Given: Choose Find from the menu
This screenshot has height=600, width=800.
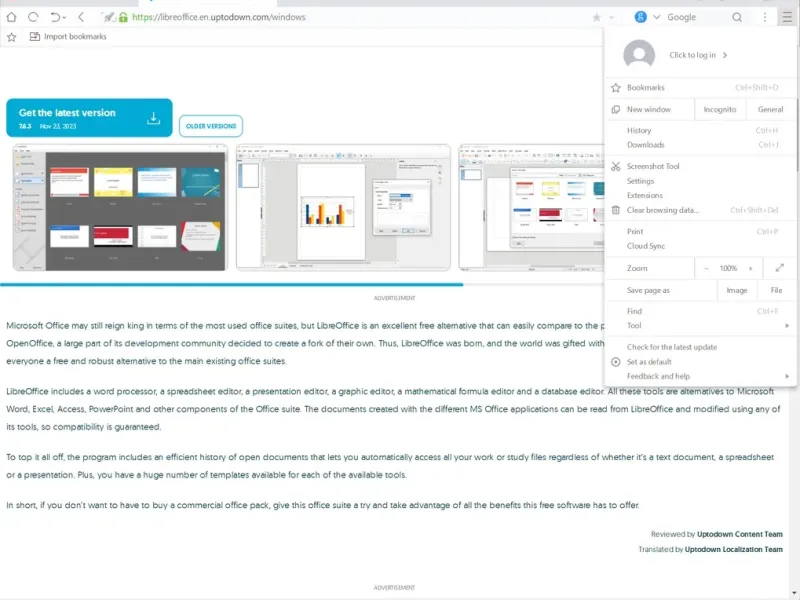Looking at the screenshot, I should 700,311.
